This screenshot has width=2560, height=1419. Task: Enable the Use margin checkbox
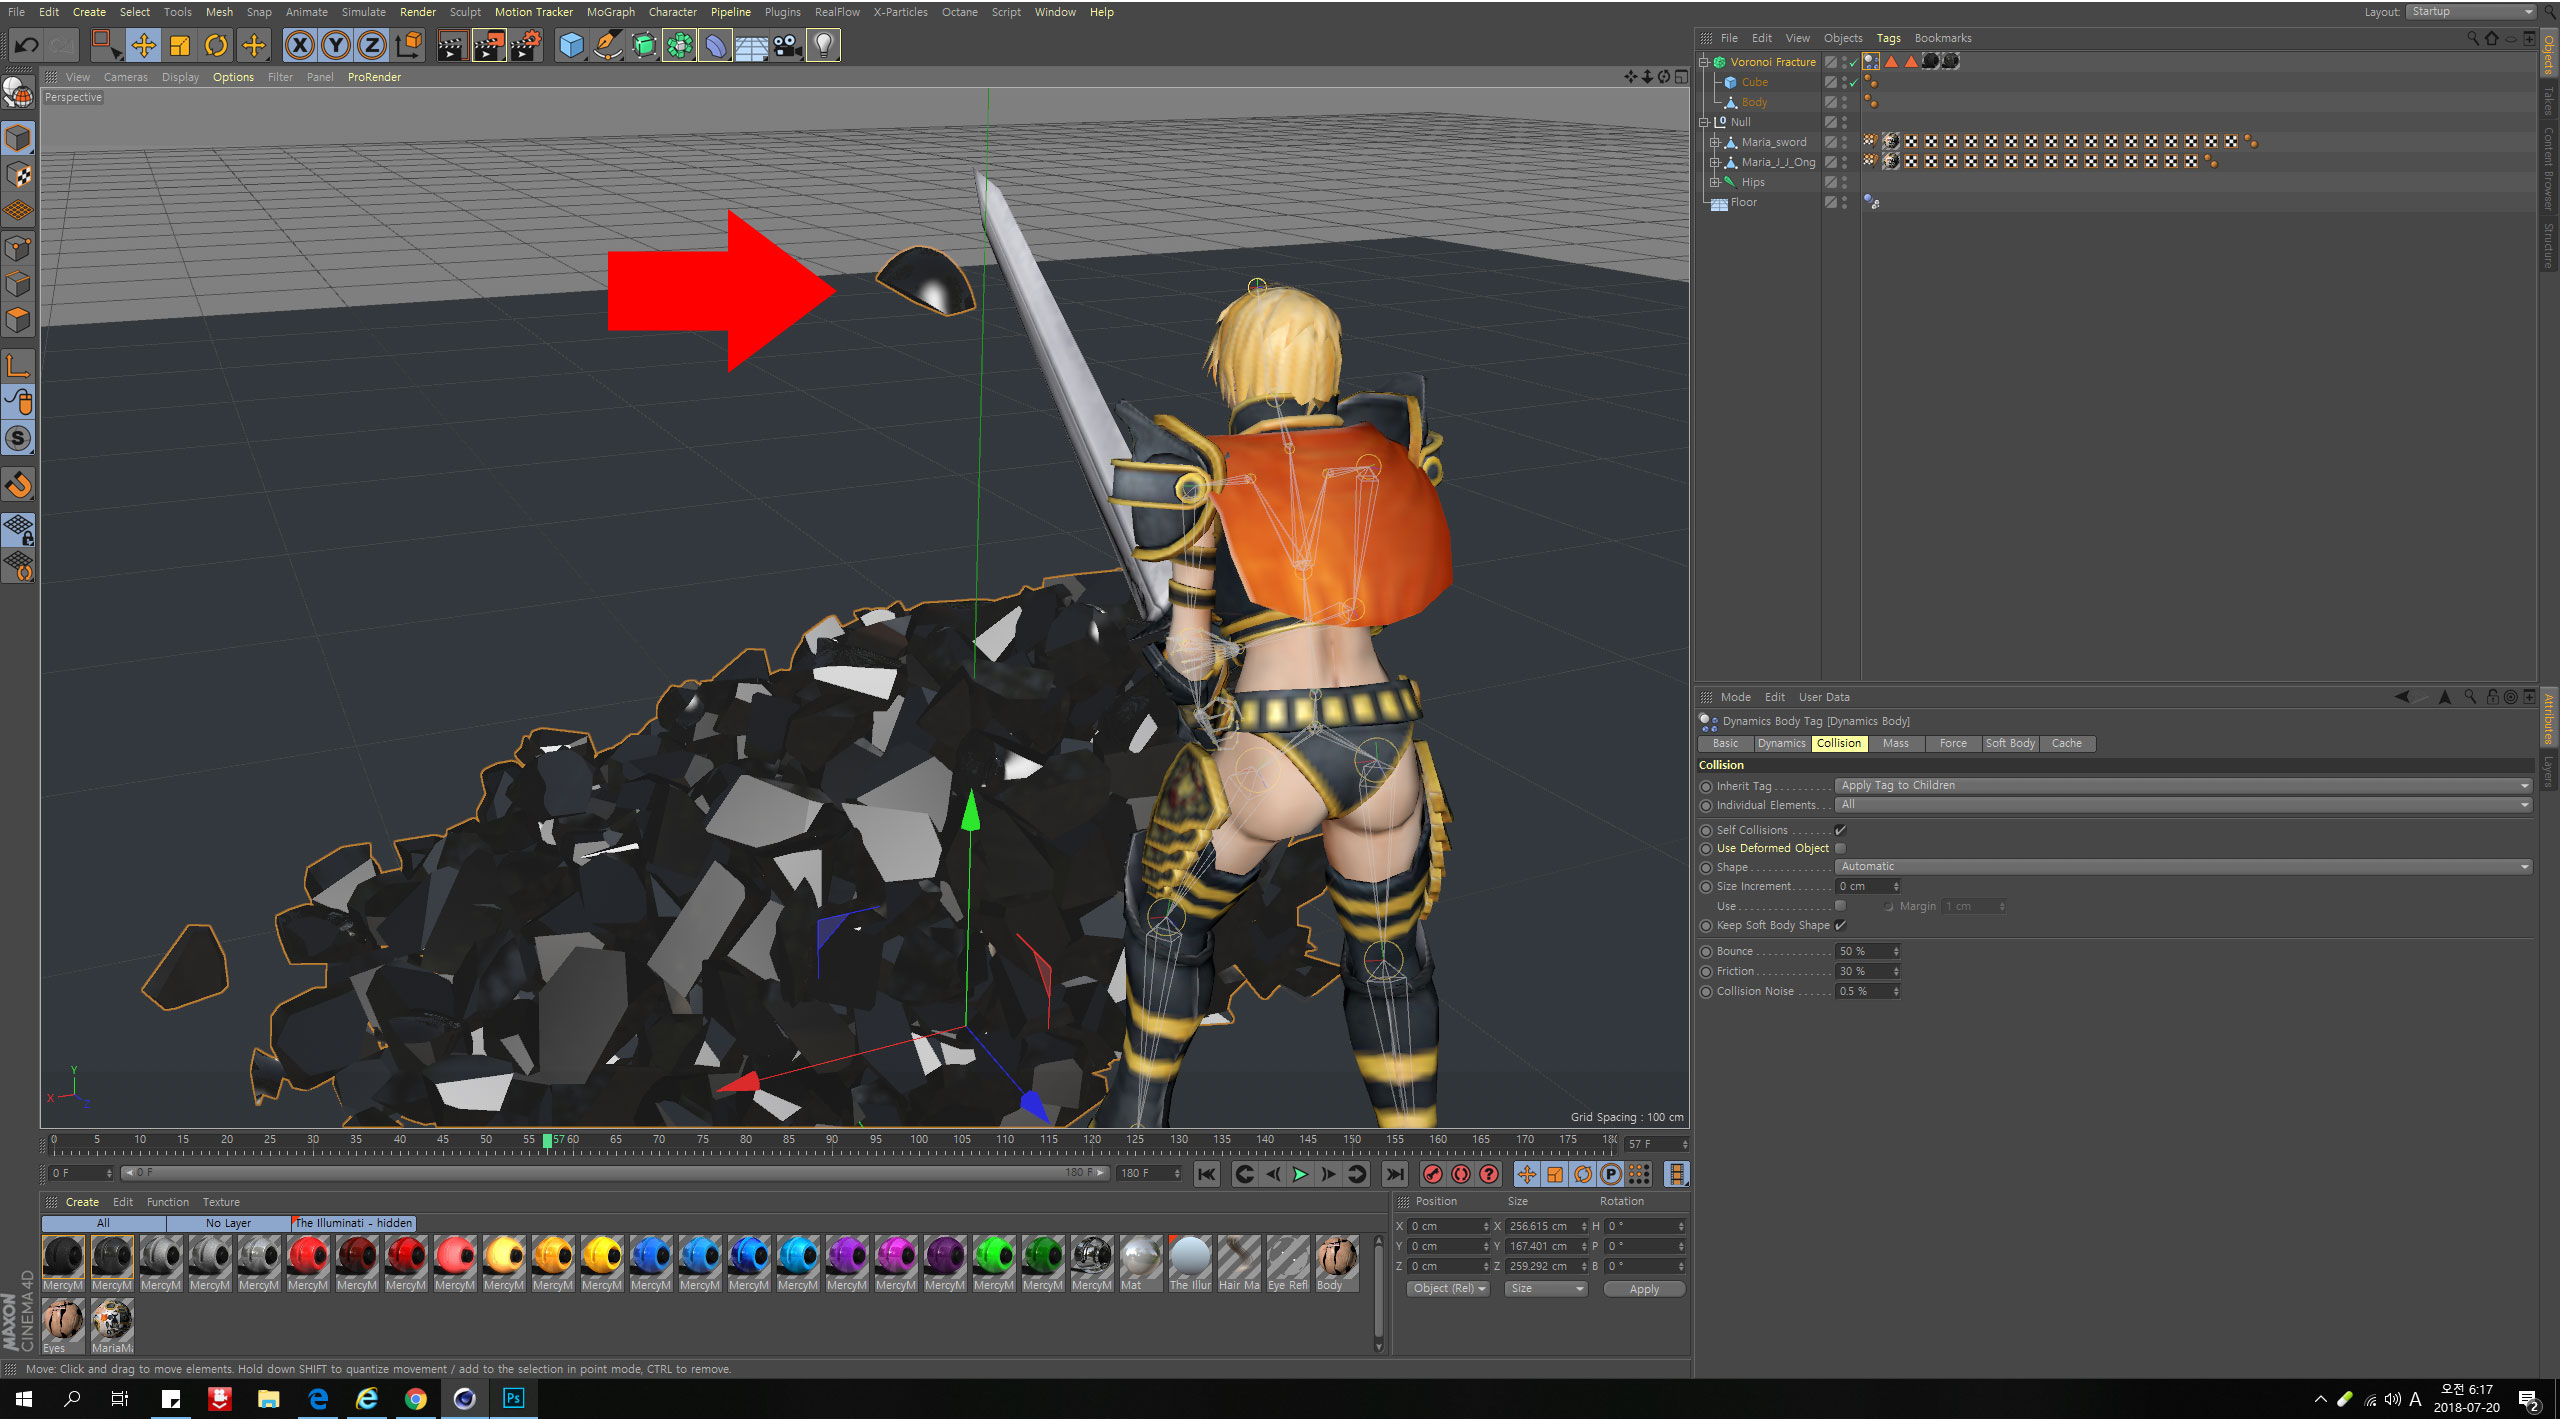point(1840,906)
